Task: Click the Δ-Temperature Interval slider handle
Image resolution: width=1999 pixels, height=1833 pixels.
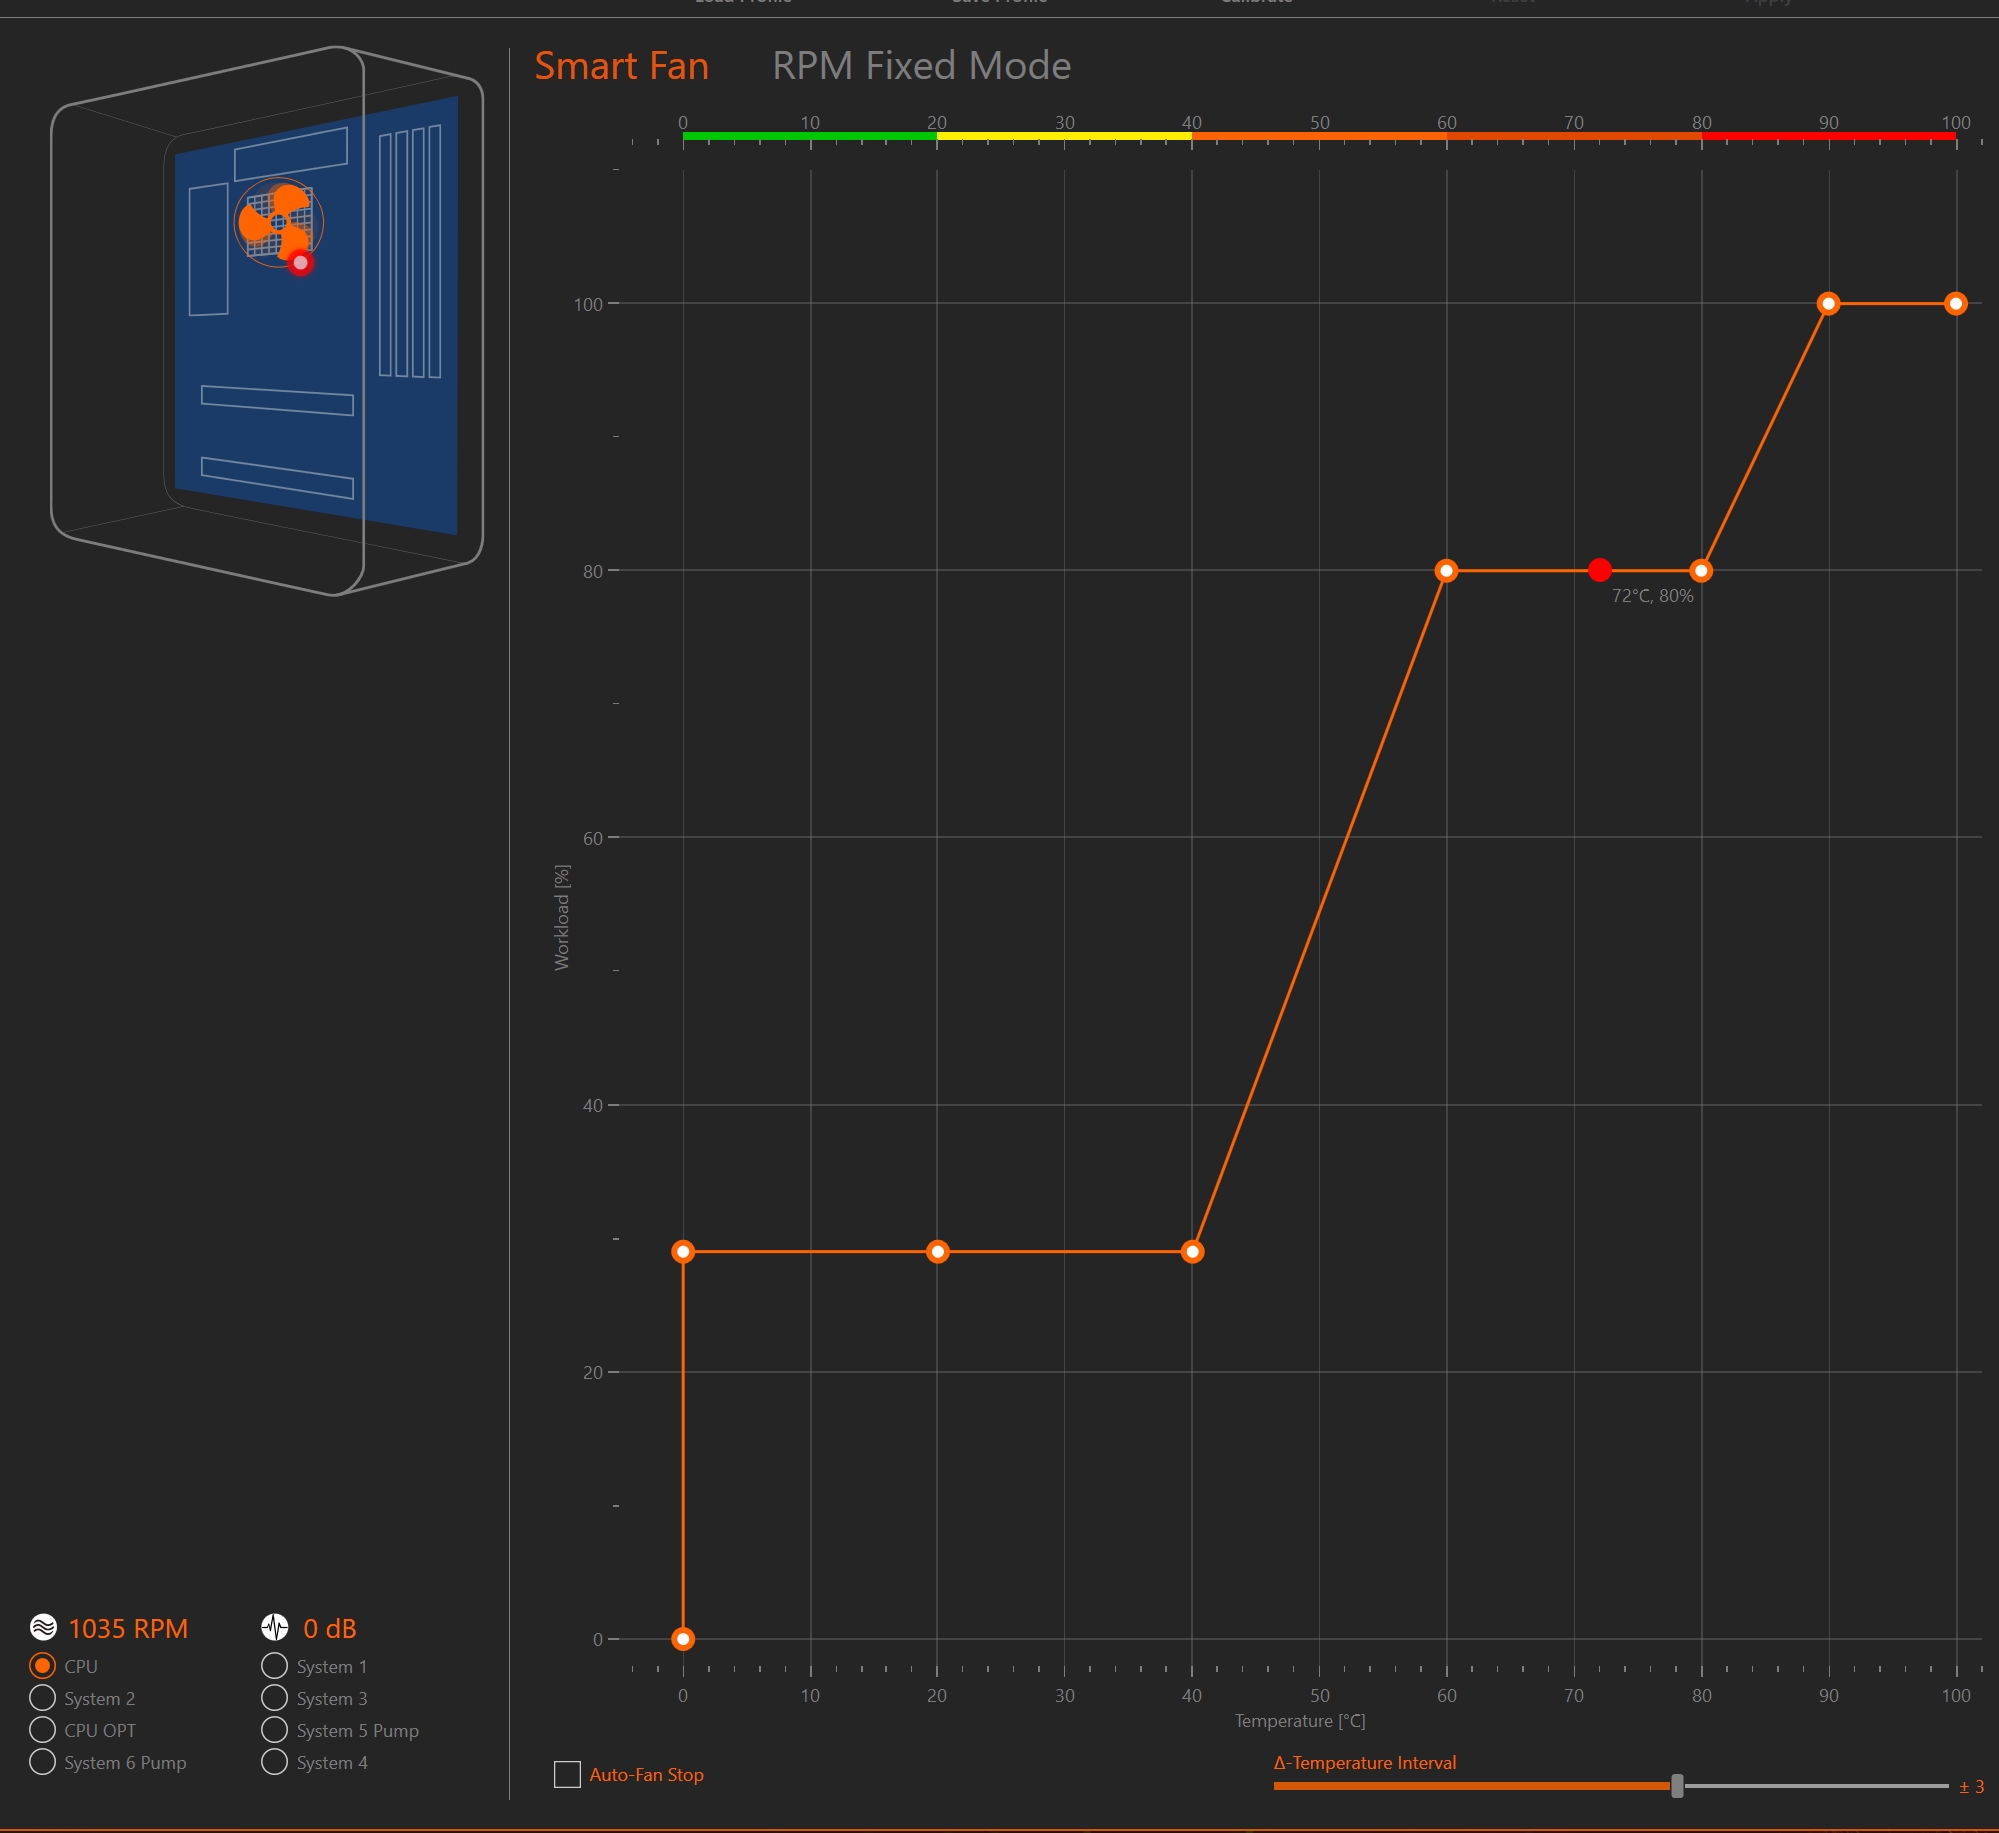Action: (1677, 1786)
